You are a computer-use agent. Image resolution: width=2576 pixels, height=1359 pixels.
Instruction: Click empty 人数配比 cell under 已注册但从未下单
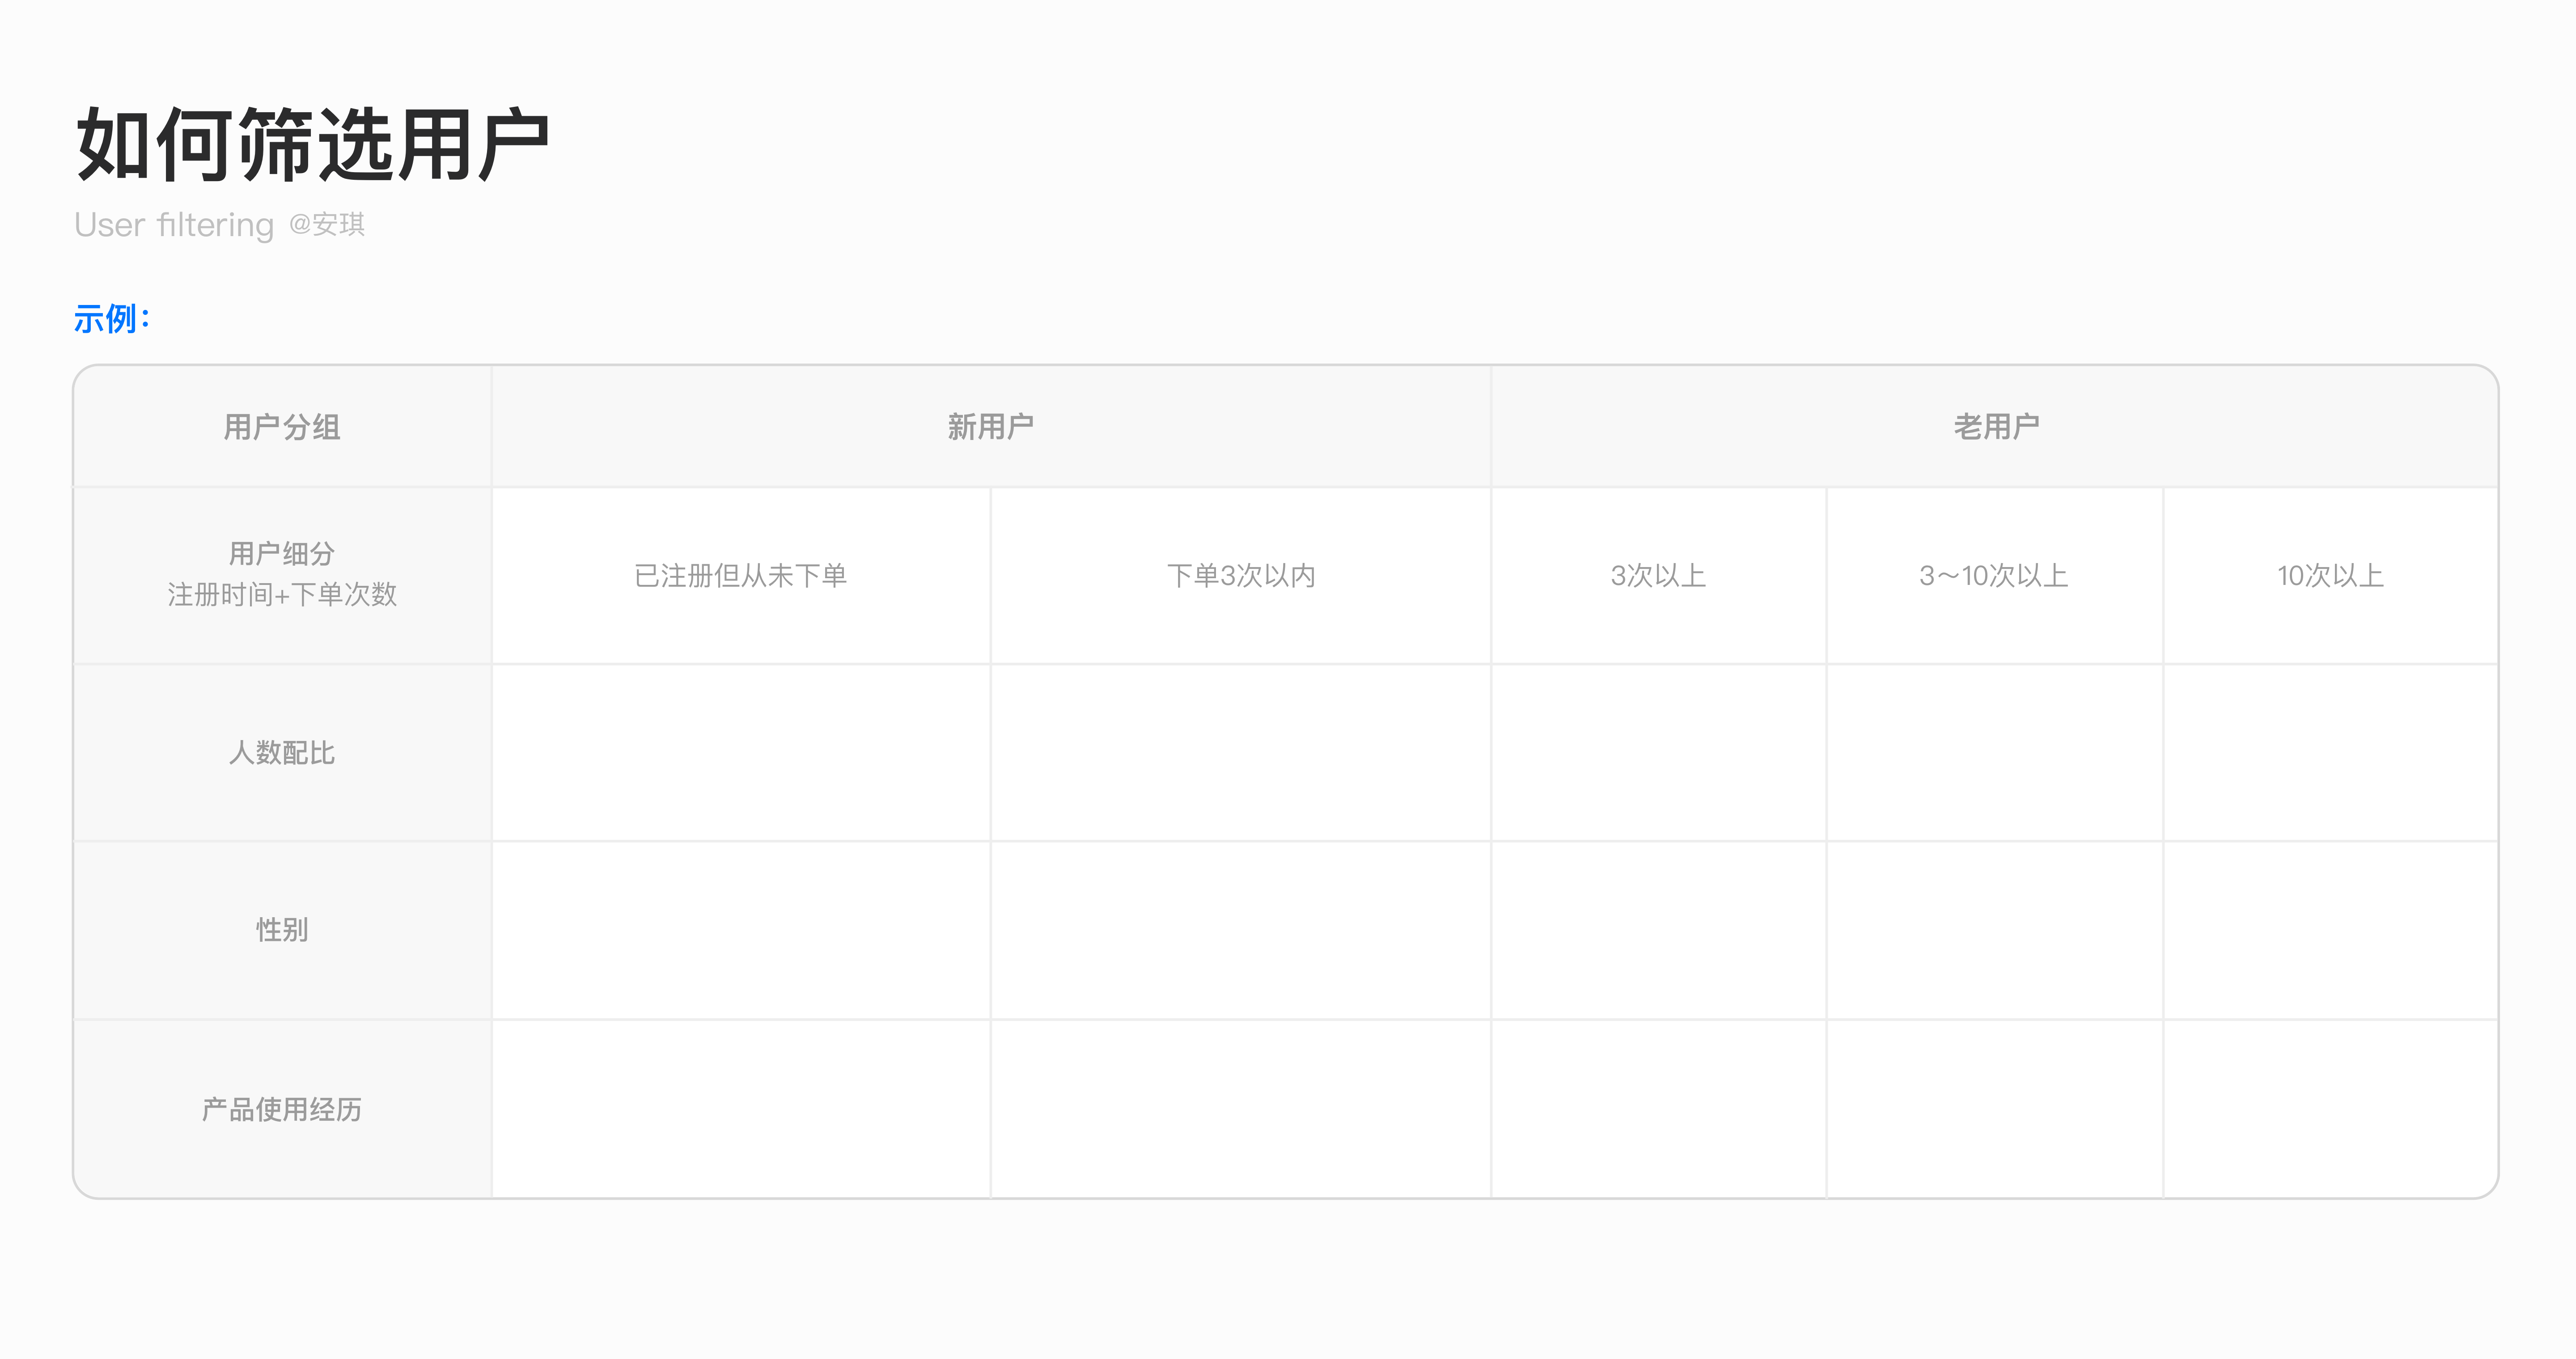741,752
